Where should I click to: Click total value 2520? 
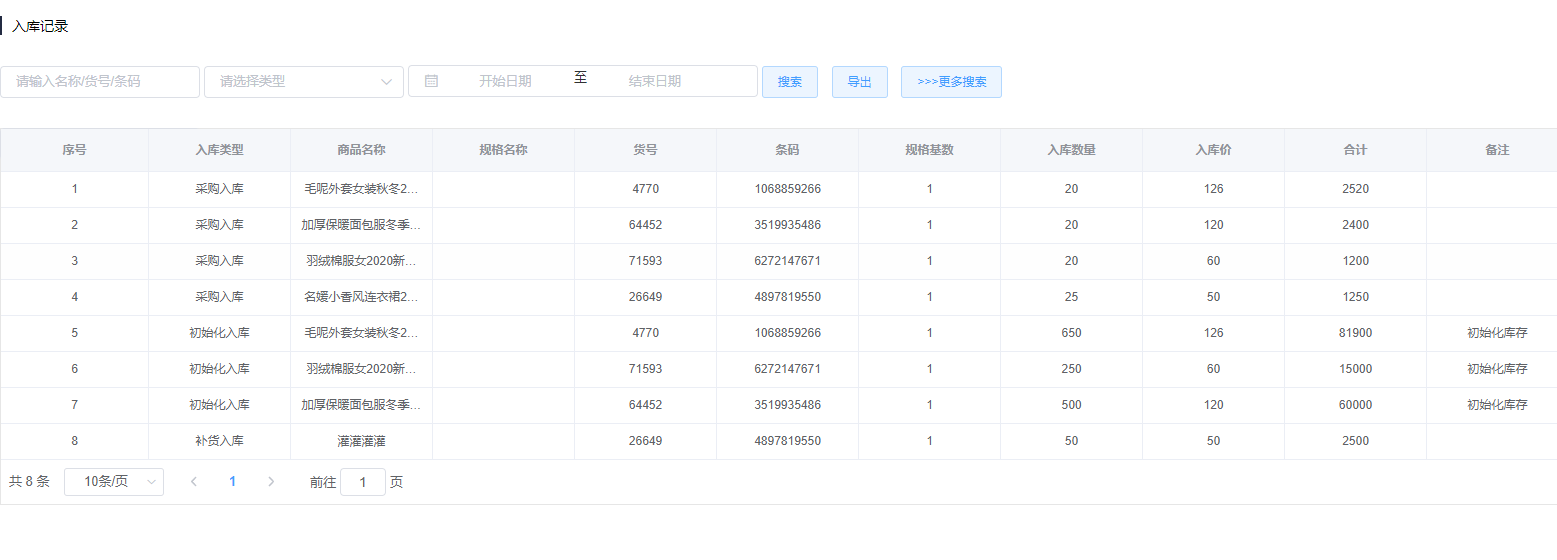1356,189
